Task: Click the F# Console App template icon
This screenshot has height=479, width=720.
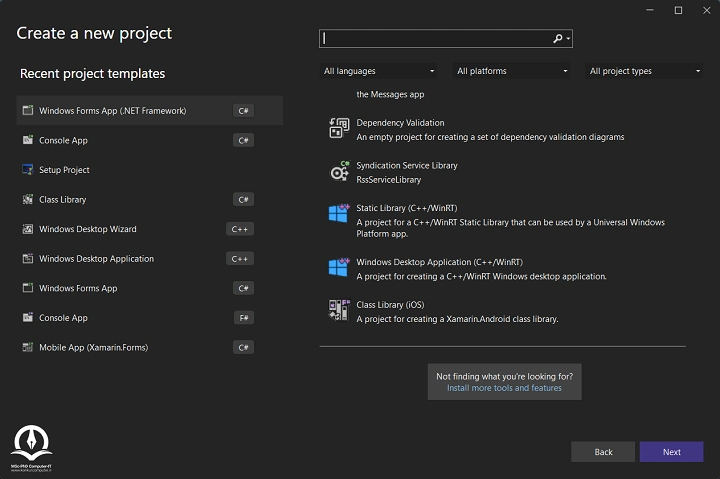Action: point(28,317)
